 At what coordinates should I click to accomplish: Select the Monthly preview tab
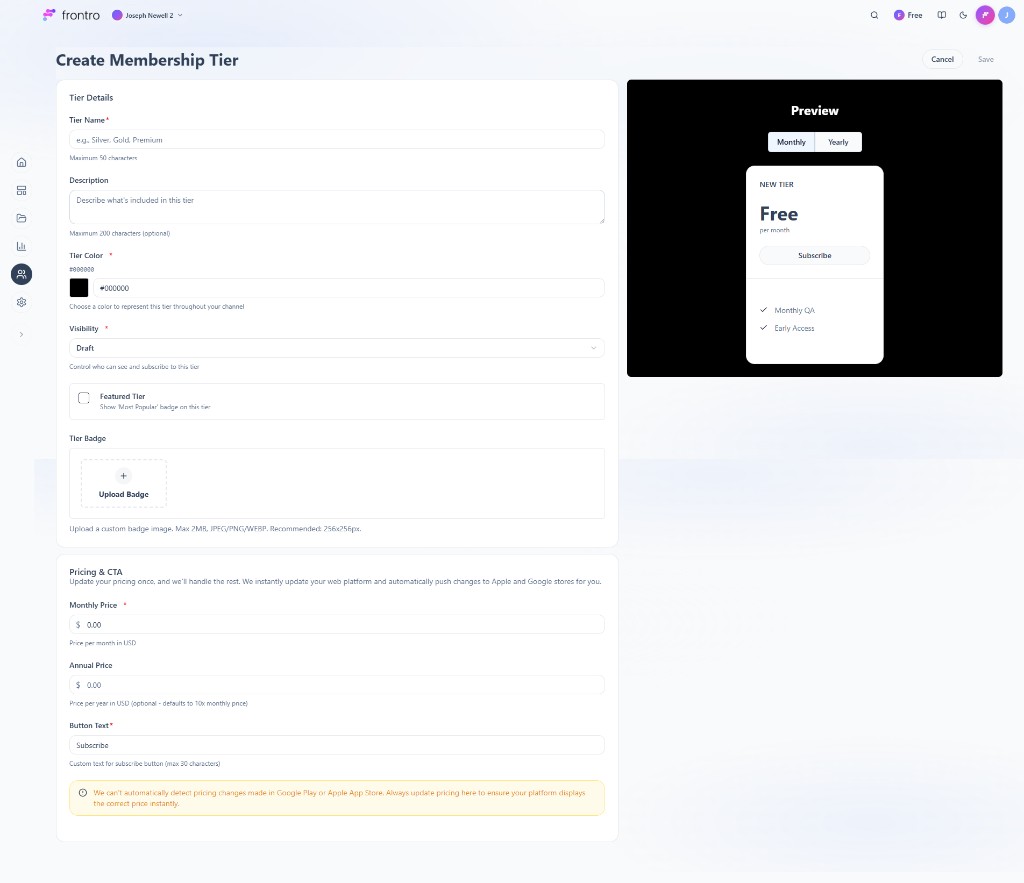pyautogui.click(x=791, y=142)
